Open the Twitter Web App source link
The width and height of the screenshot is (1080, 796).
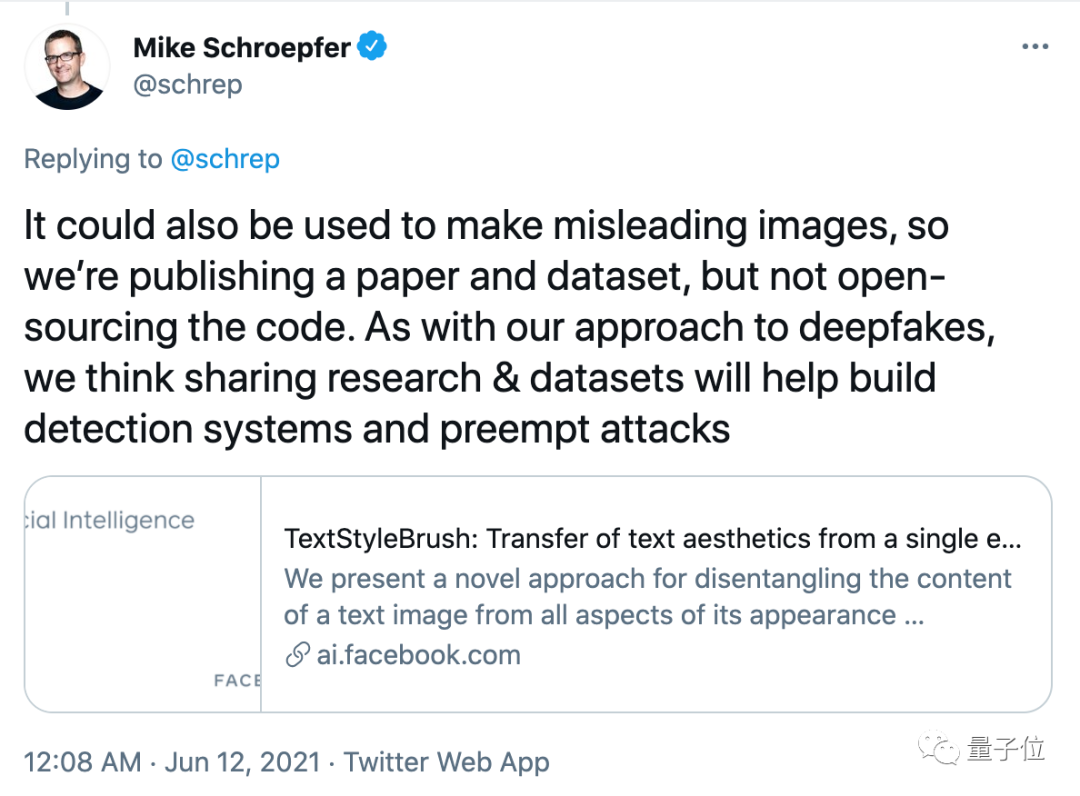(446, 762)
